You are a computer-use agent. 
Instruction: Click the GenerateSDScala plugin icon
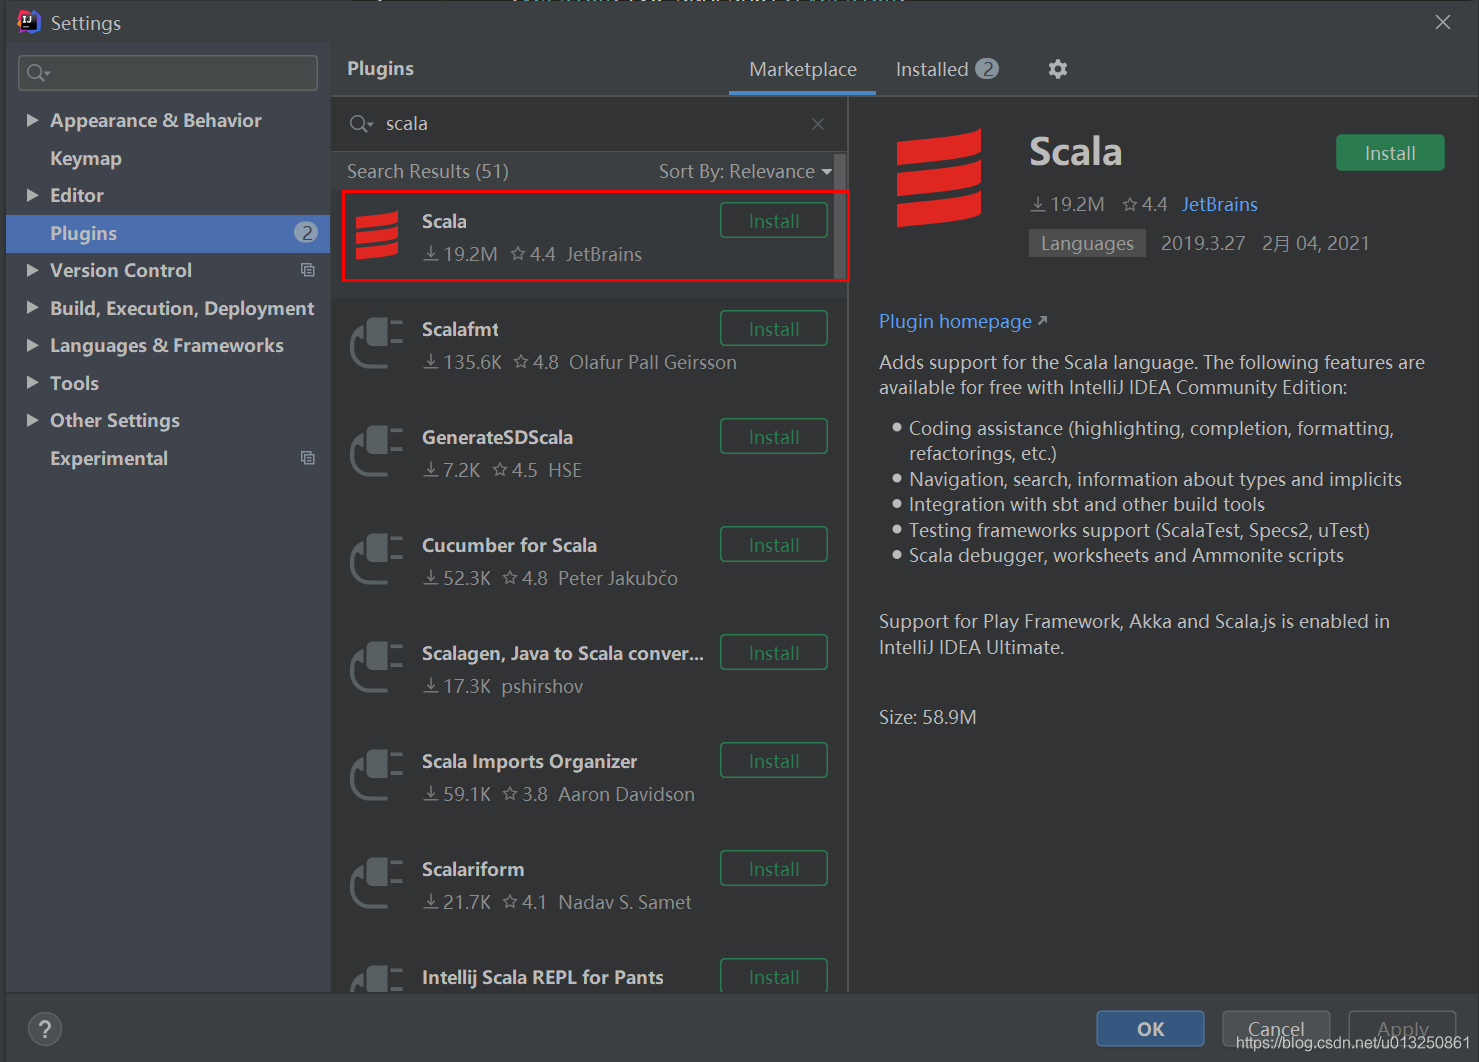click(x=376, y=452)
